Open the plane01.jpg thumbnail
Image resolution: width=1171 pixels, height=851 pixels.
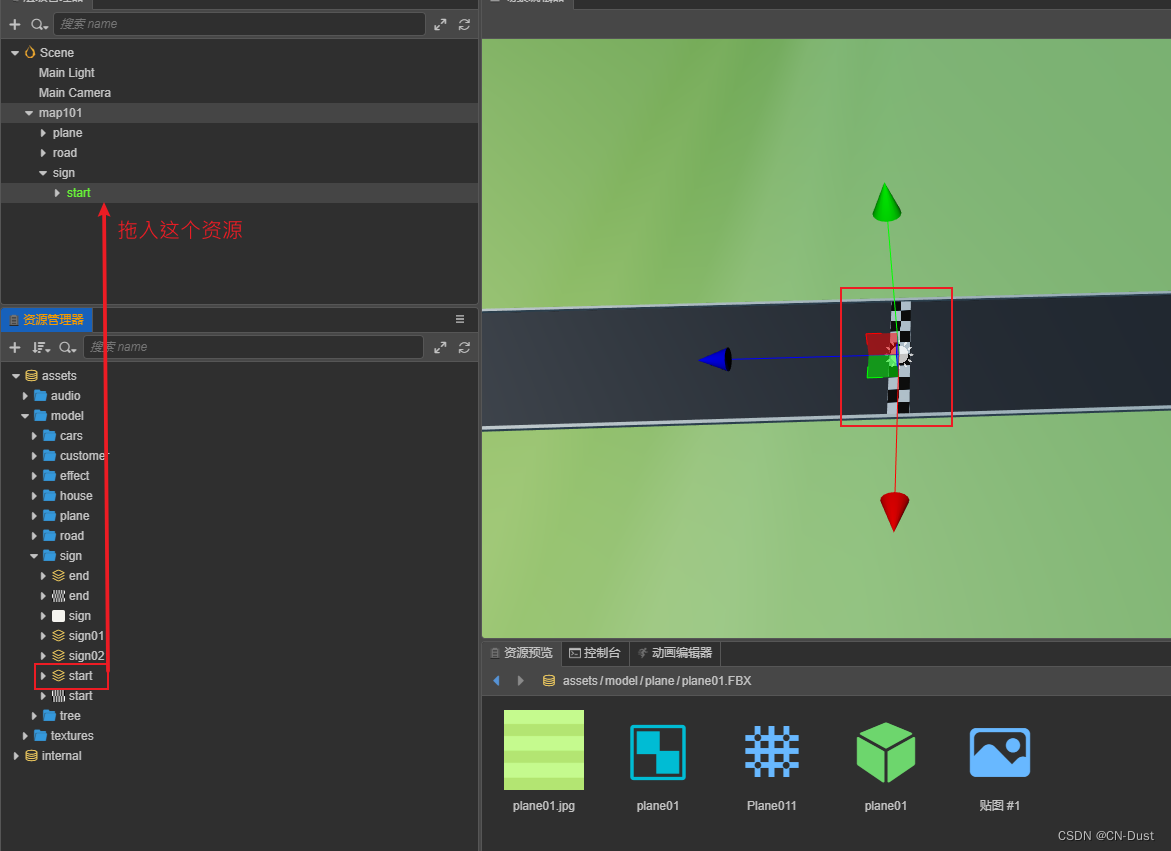coord(544,750)
